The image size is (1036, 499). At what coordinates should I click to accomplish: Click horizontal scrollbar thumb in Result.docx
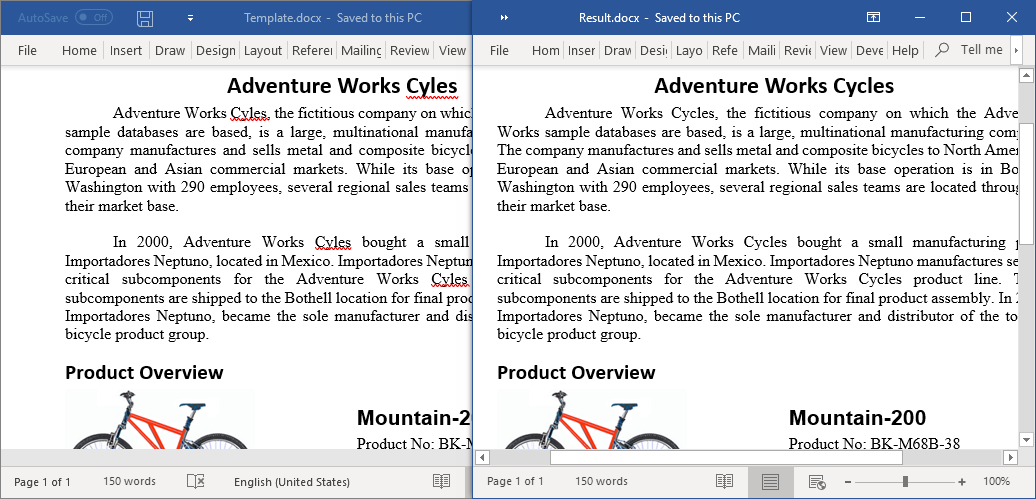tap(726, 457)
